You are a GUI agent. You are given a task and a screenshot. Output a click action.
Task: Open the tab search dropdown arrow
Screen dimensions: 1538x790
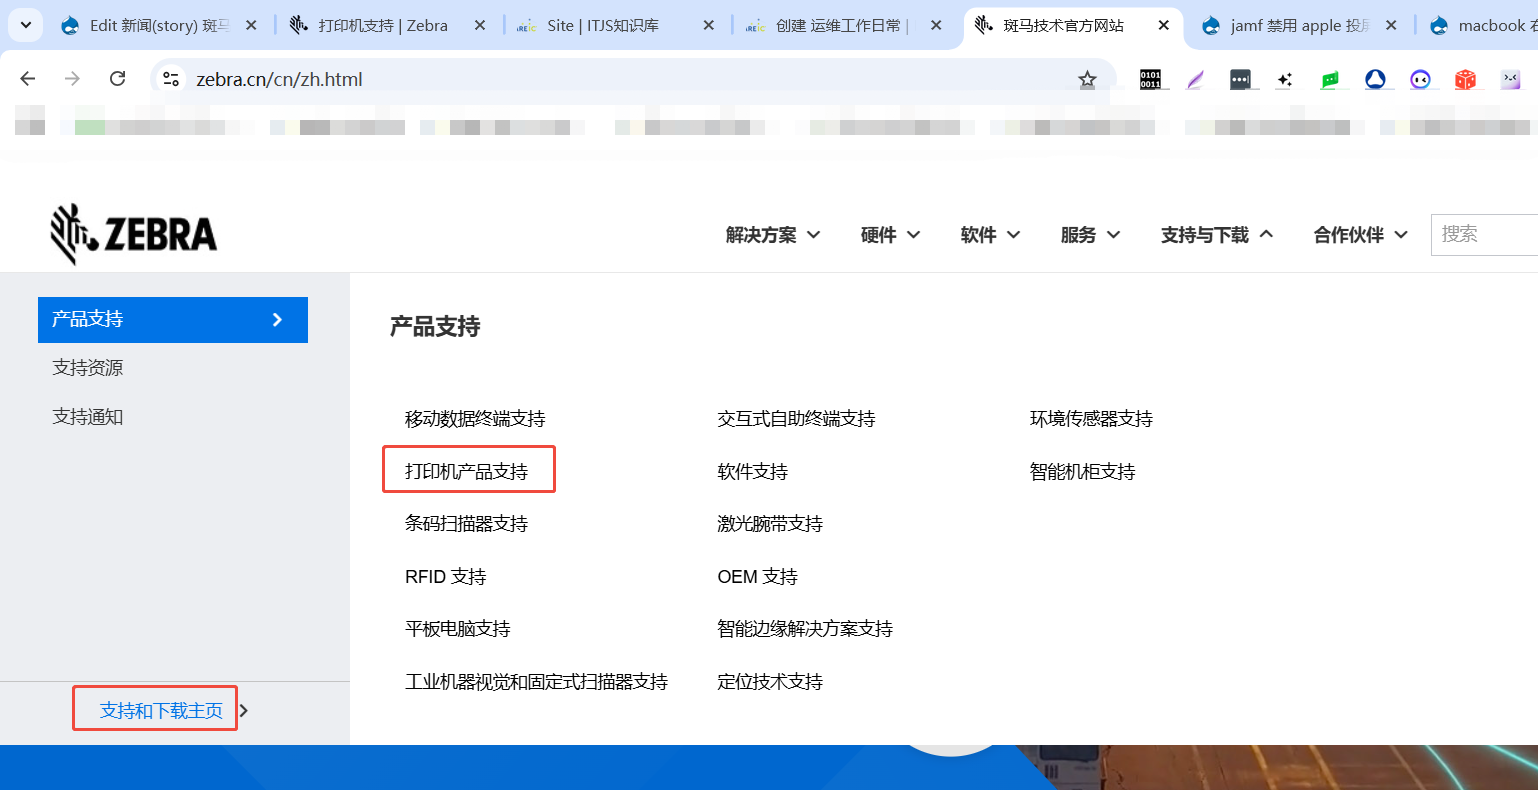click(25, 25)
